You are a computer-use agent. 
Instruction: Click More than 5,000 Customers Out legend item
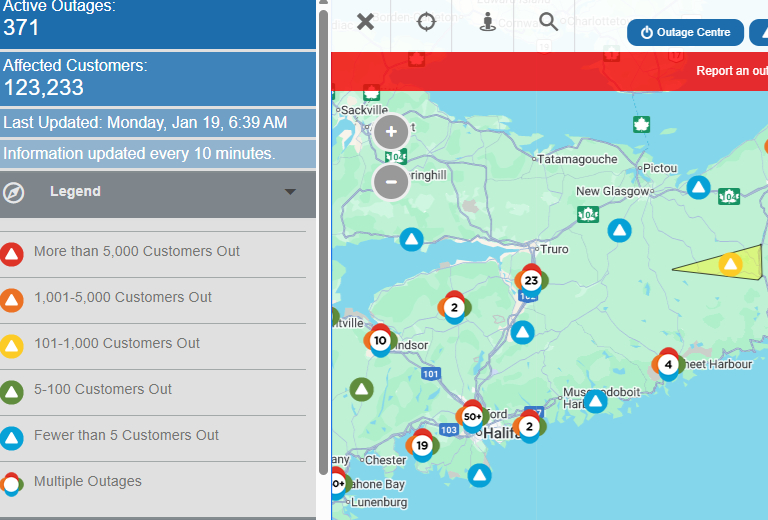coord(137,252)
